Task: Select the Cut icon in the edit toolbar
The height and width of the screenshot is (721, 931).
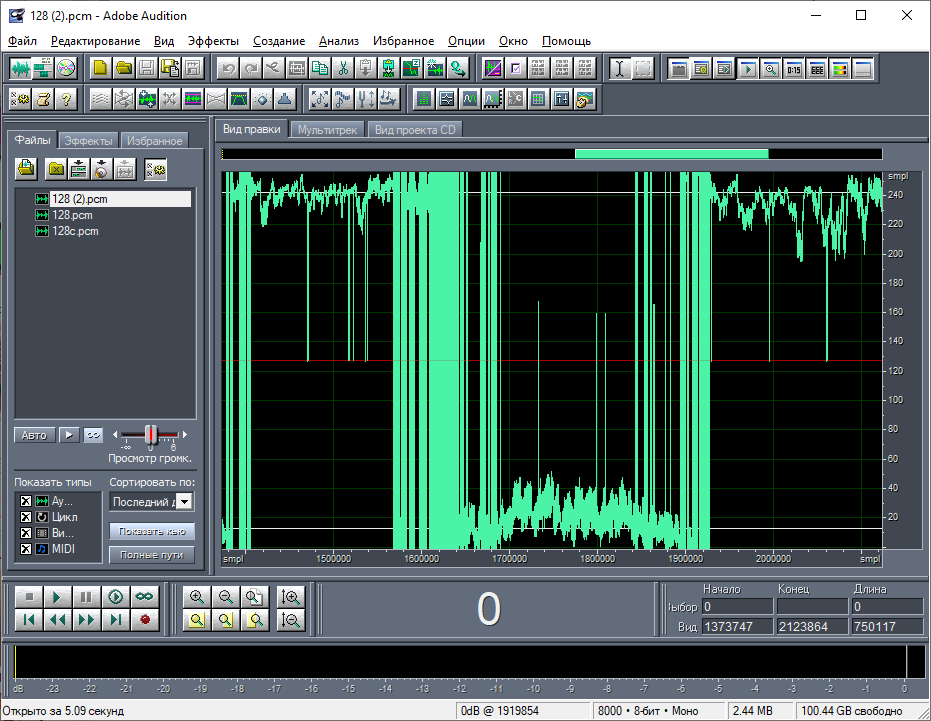Action: tap(343, 68)
